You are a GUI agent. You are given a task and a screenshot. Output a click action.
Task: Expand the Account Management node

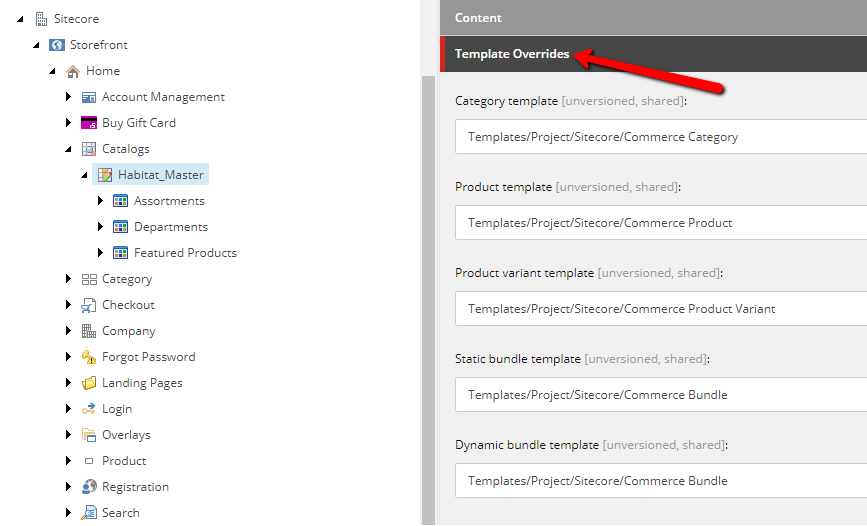[68, 96]
